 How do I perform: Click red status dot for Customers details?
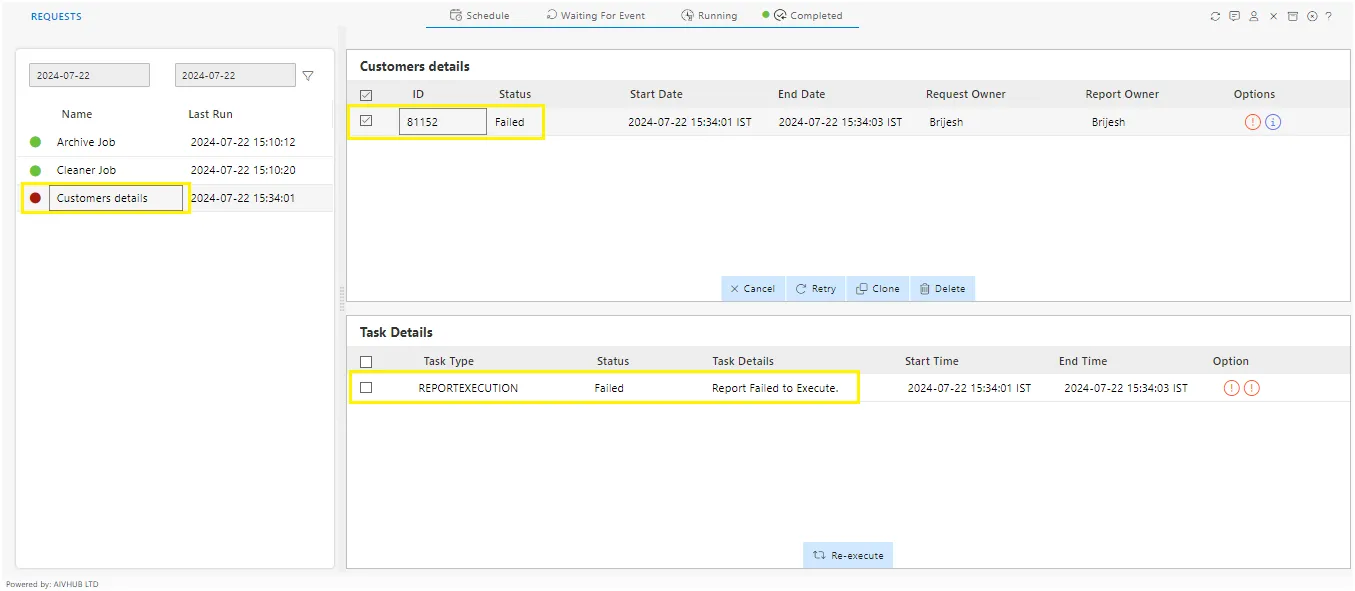point(36,198)
